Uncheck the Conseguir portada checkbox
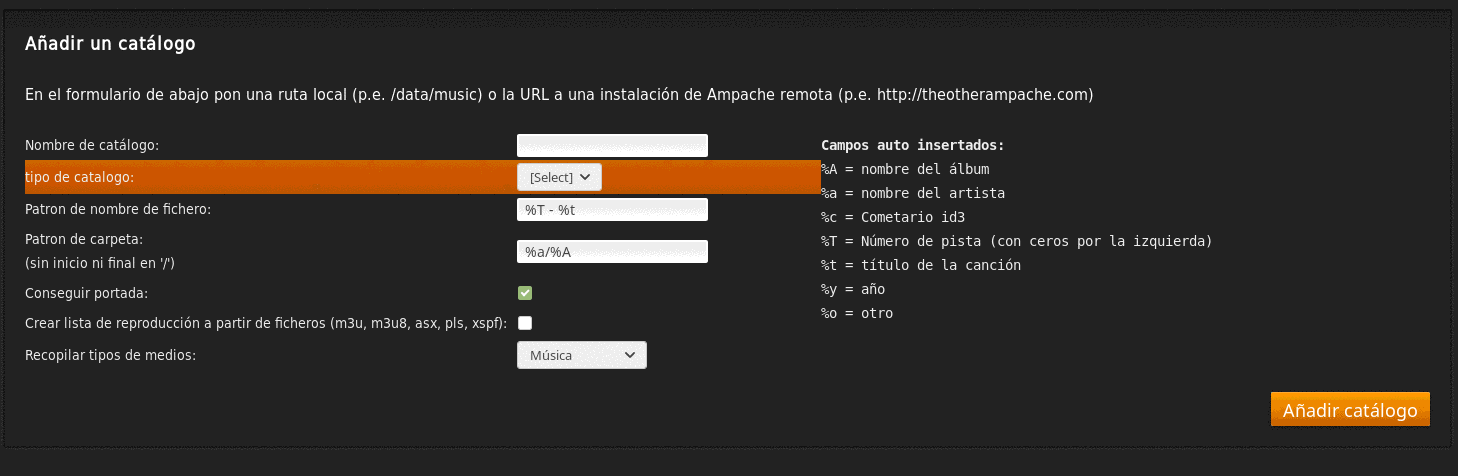The height and width of the screenshot is (476, 1458). coord(525,293)
